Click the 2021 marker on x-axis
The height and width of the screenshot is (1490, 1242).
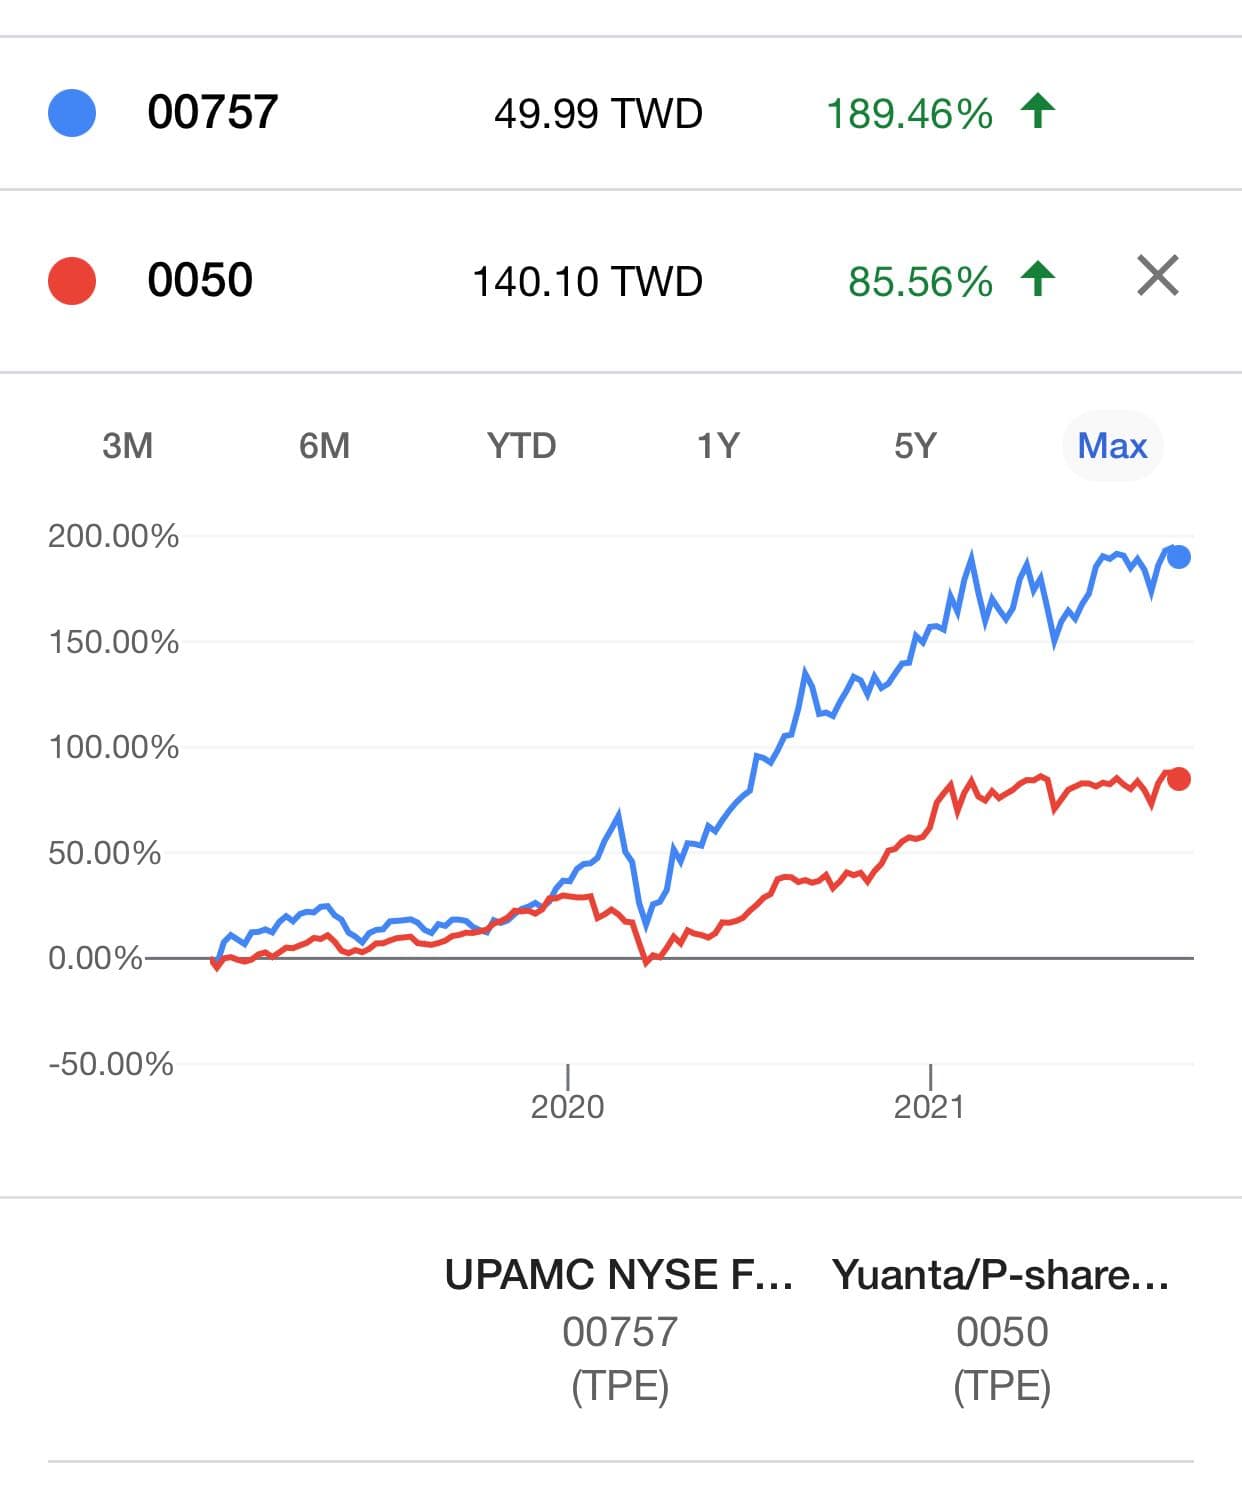tap(929, 1106)
